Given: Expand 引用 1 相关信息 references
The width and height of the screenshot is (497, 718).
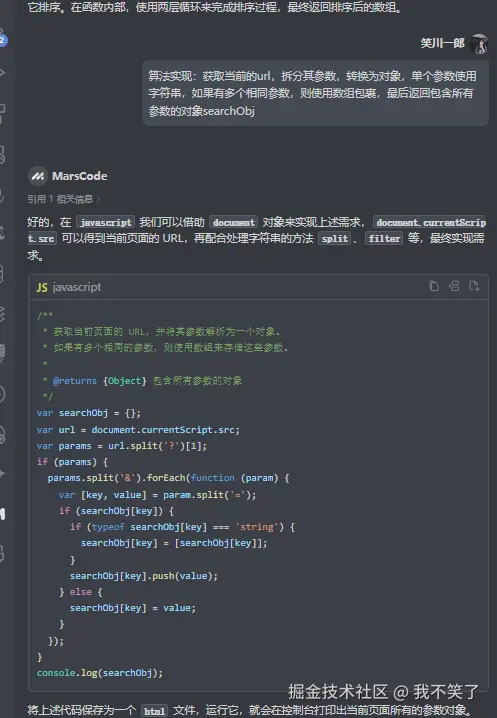Looking at the screenshot, I should click(x=64, y=199).
